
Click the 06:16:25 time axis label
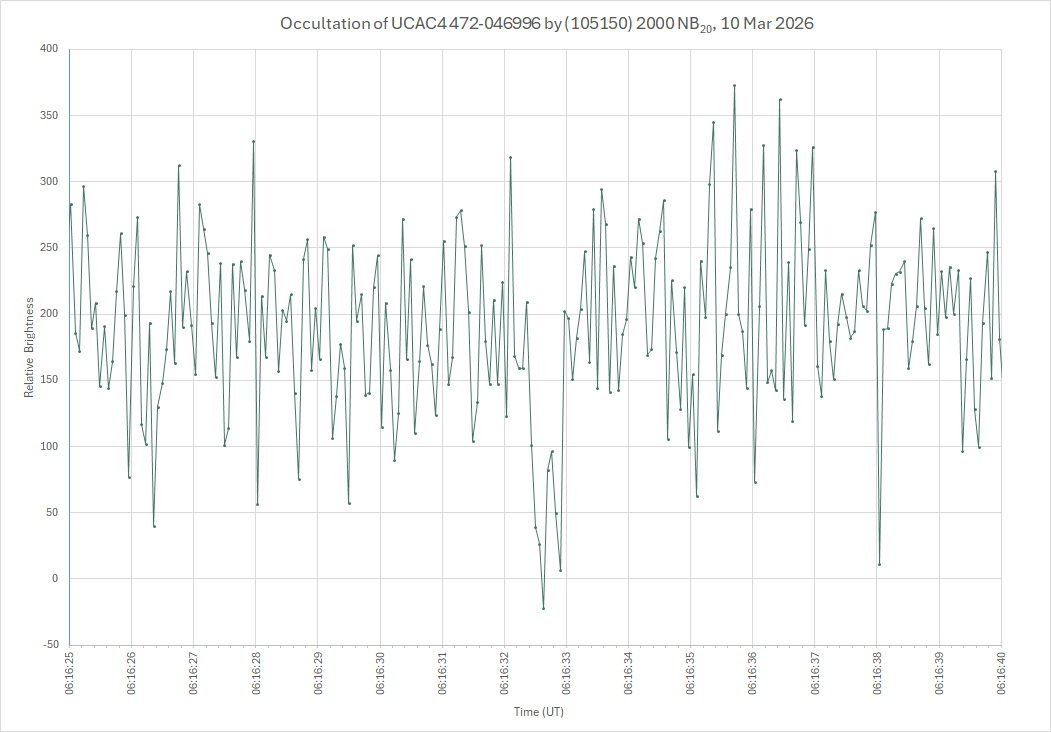[x=70, y=673]
